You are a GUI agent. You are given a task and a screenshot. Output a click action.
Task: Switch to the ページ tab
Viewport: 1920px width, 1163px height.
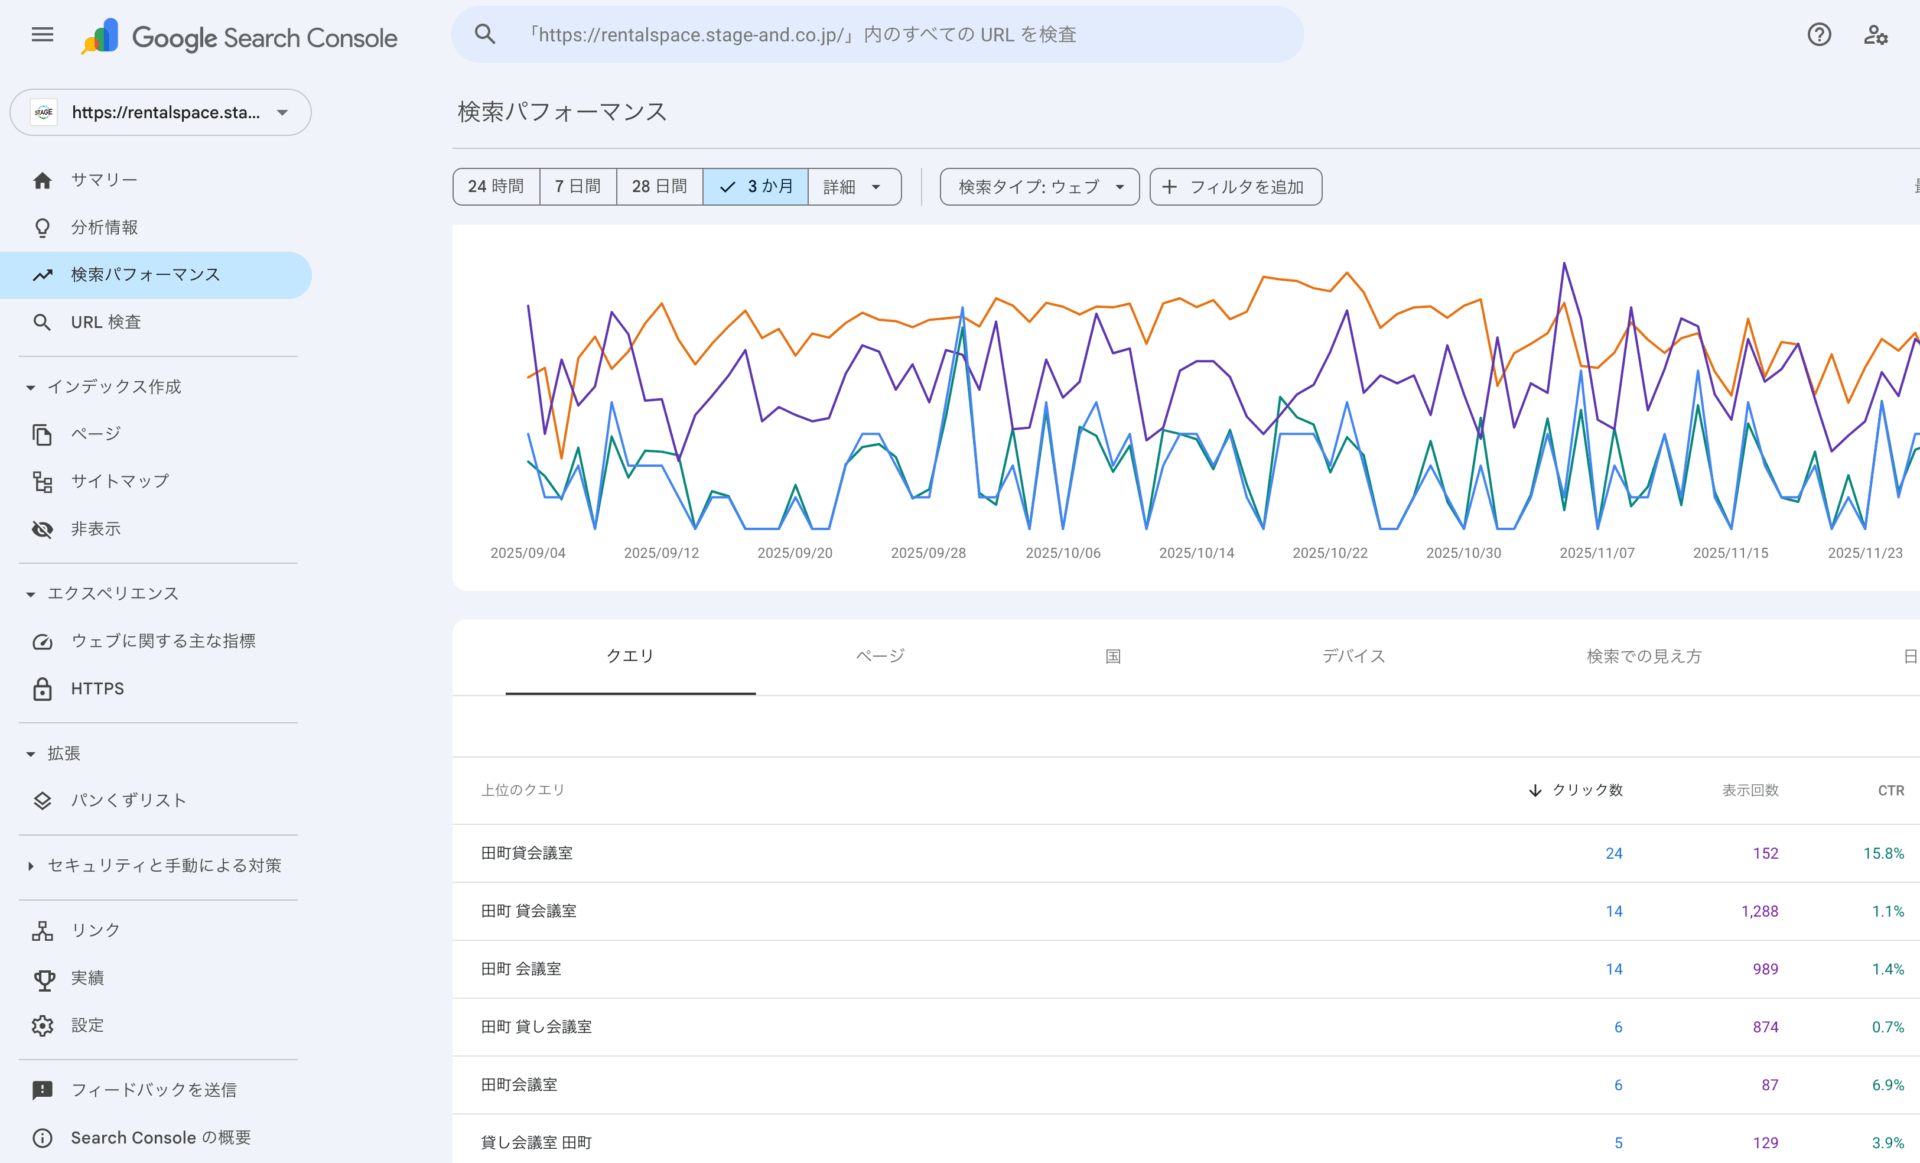[878, 656]
